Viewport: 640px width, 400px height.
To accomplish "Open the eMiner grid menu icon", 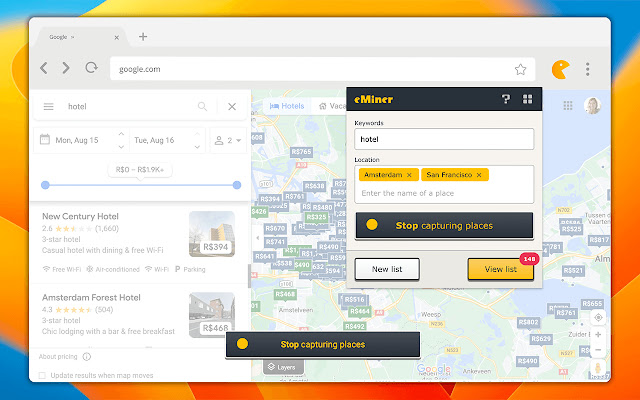I will tap(527, 99).
